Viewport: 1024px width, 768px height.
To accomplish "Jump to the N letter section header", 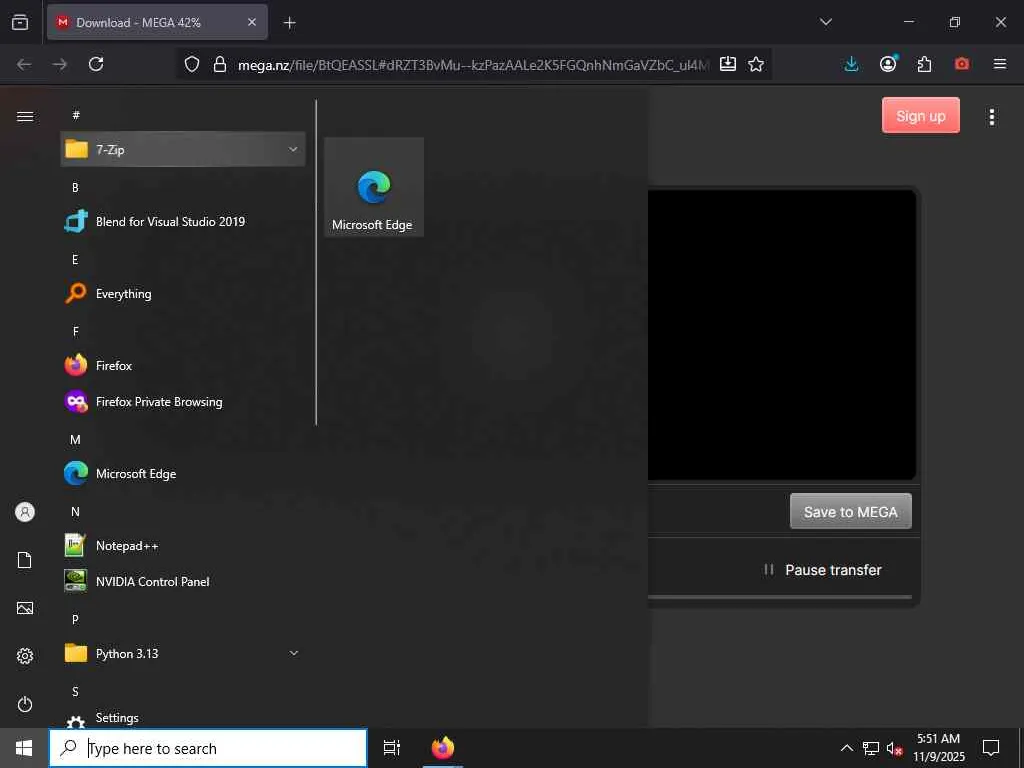I will pyautogui.click(x=75, y=512).
